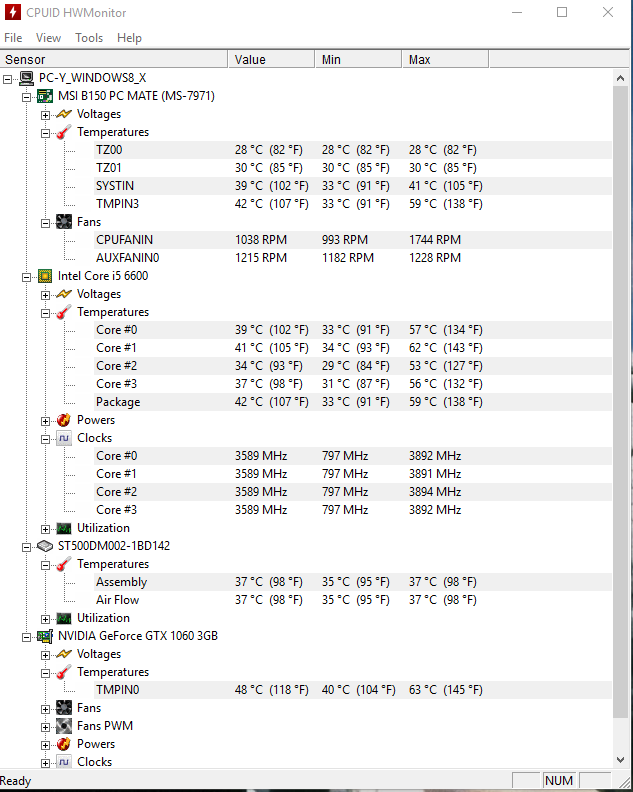The image size is (633, 792).
Task: Click the 3894 MHz max clock value
Action: 435,492
